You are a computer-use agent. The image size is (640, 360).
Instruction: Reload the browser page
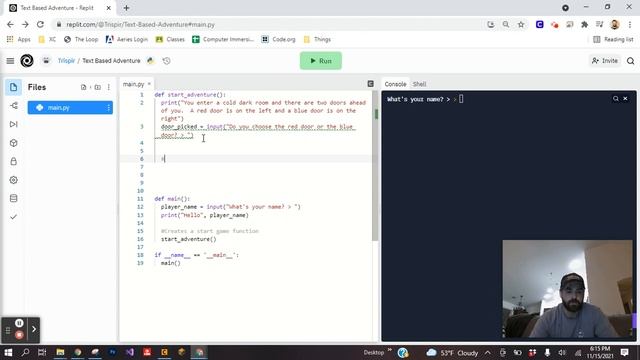coord(40,24)
